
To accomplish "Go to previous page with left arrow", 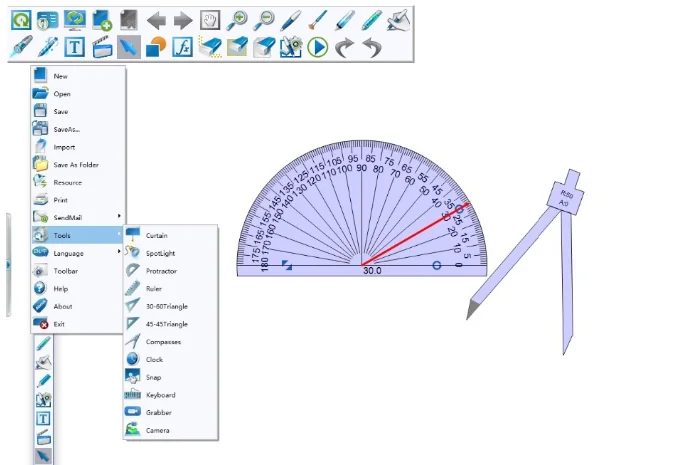I will [x=156, y=21].
